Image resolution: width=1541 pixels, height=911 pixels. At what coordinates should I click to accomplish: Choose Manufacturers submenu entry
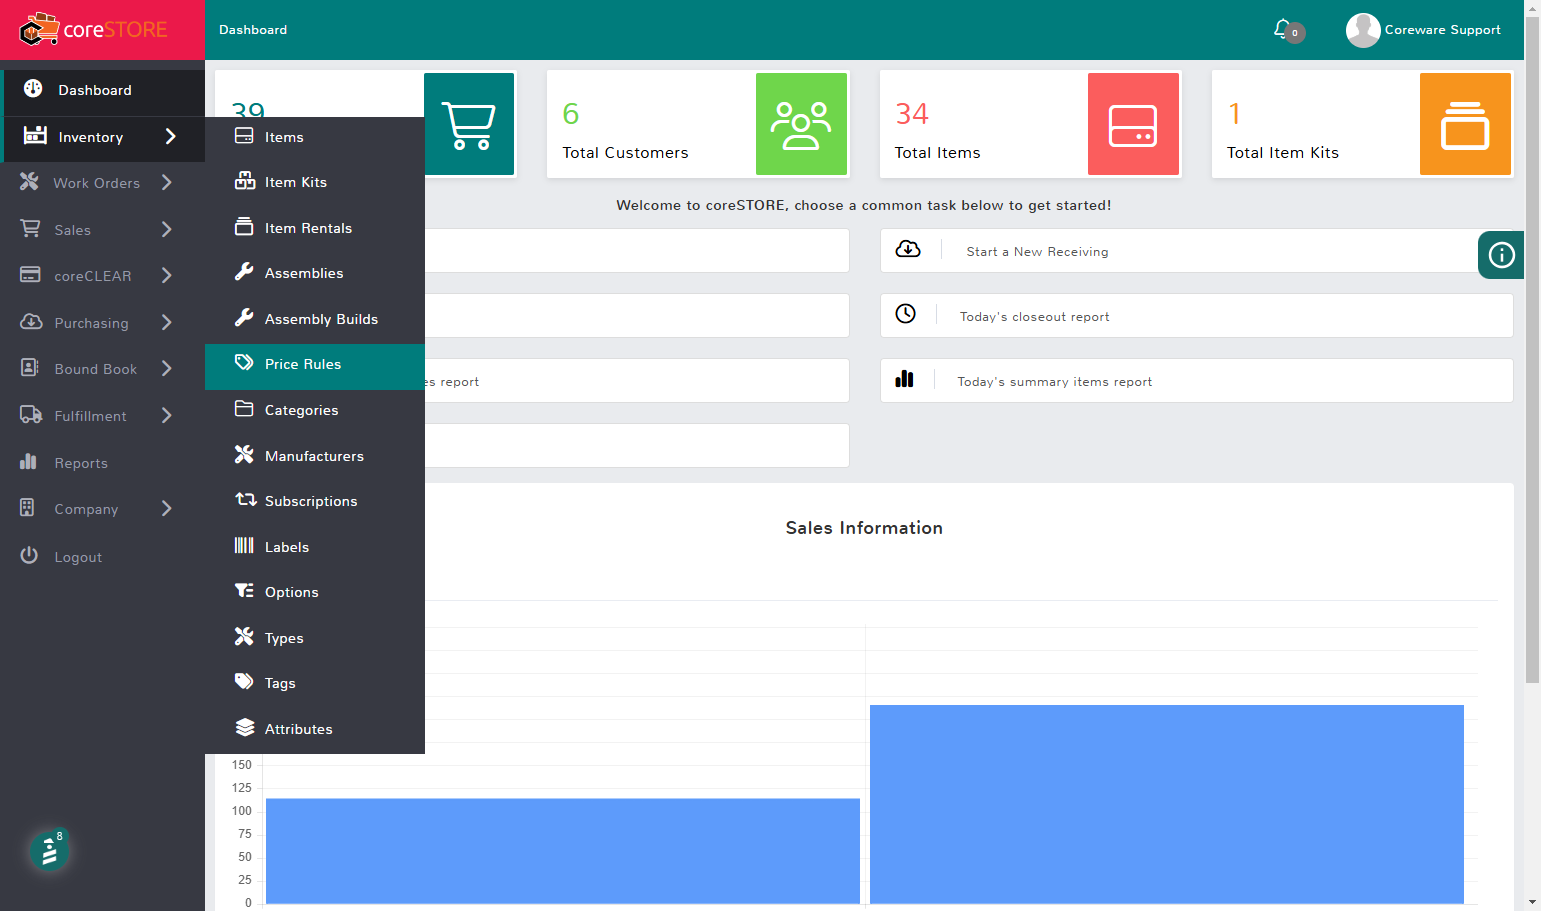(315, 456)
